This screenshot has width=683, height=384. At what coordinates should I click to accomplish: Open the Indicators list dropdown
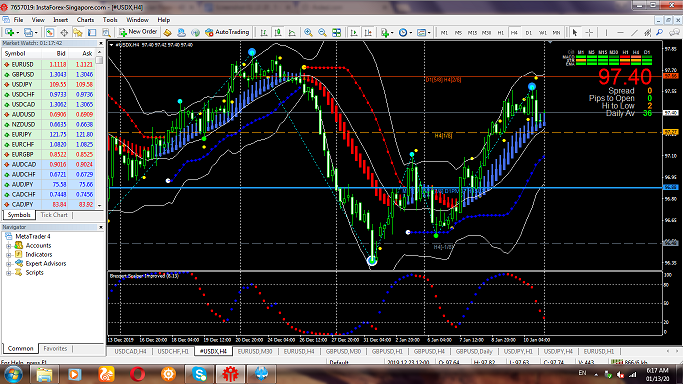coord(387,33)
